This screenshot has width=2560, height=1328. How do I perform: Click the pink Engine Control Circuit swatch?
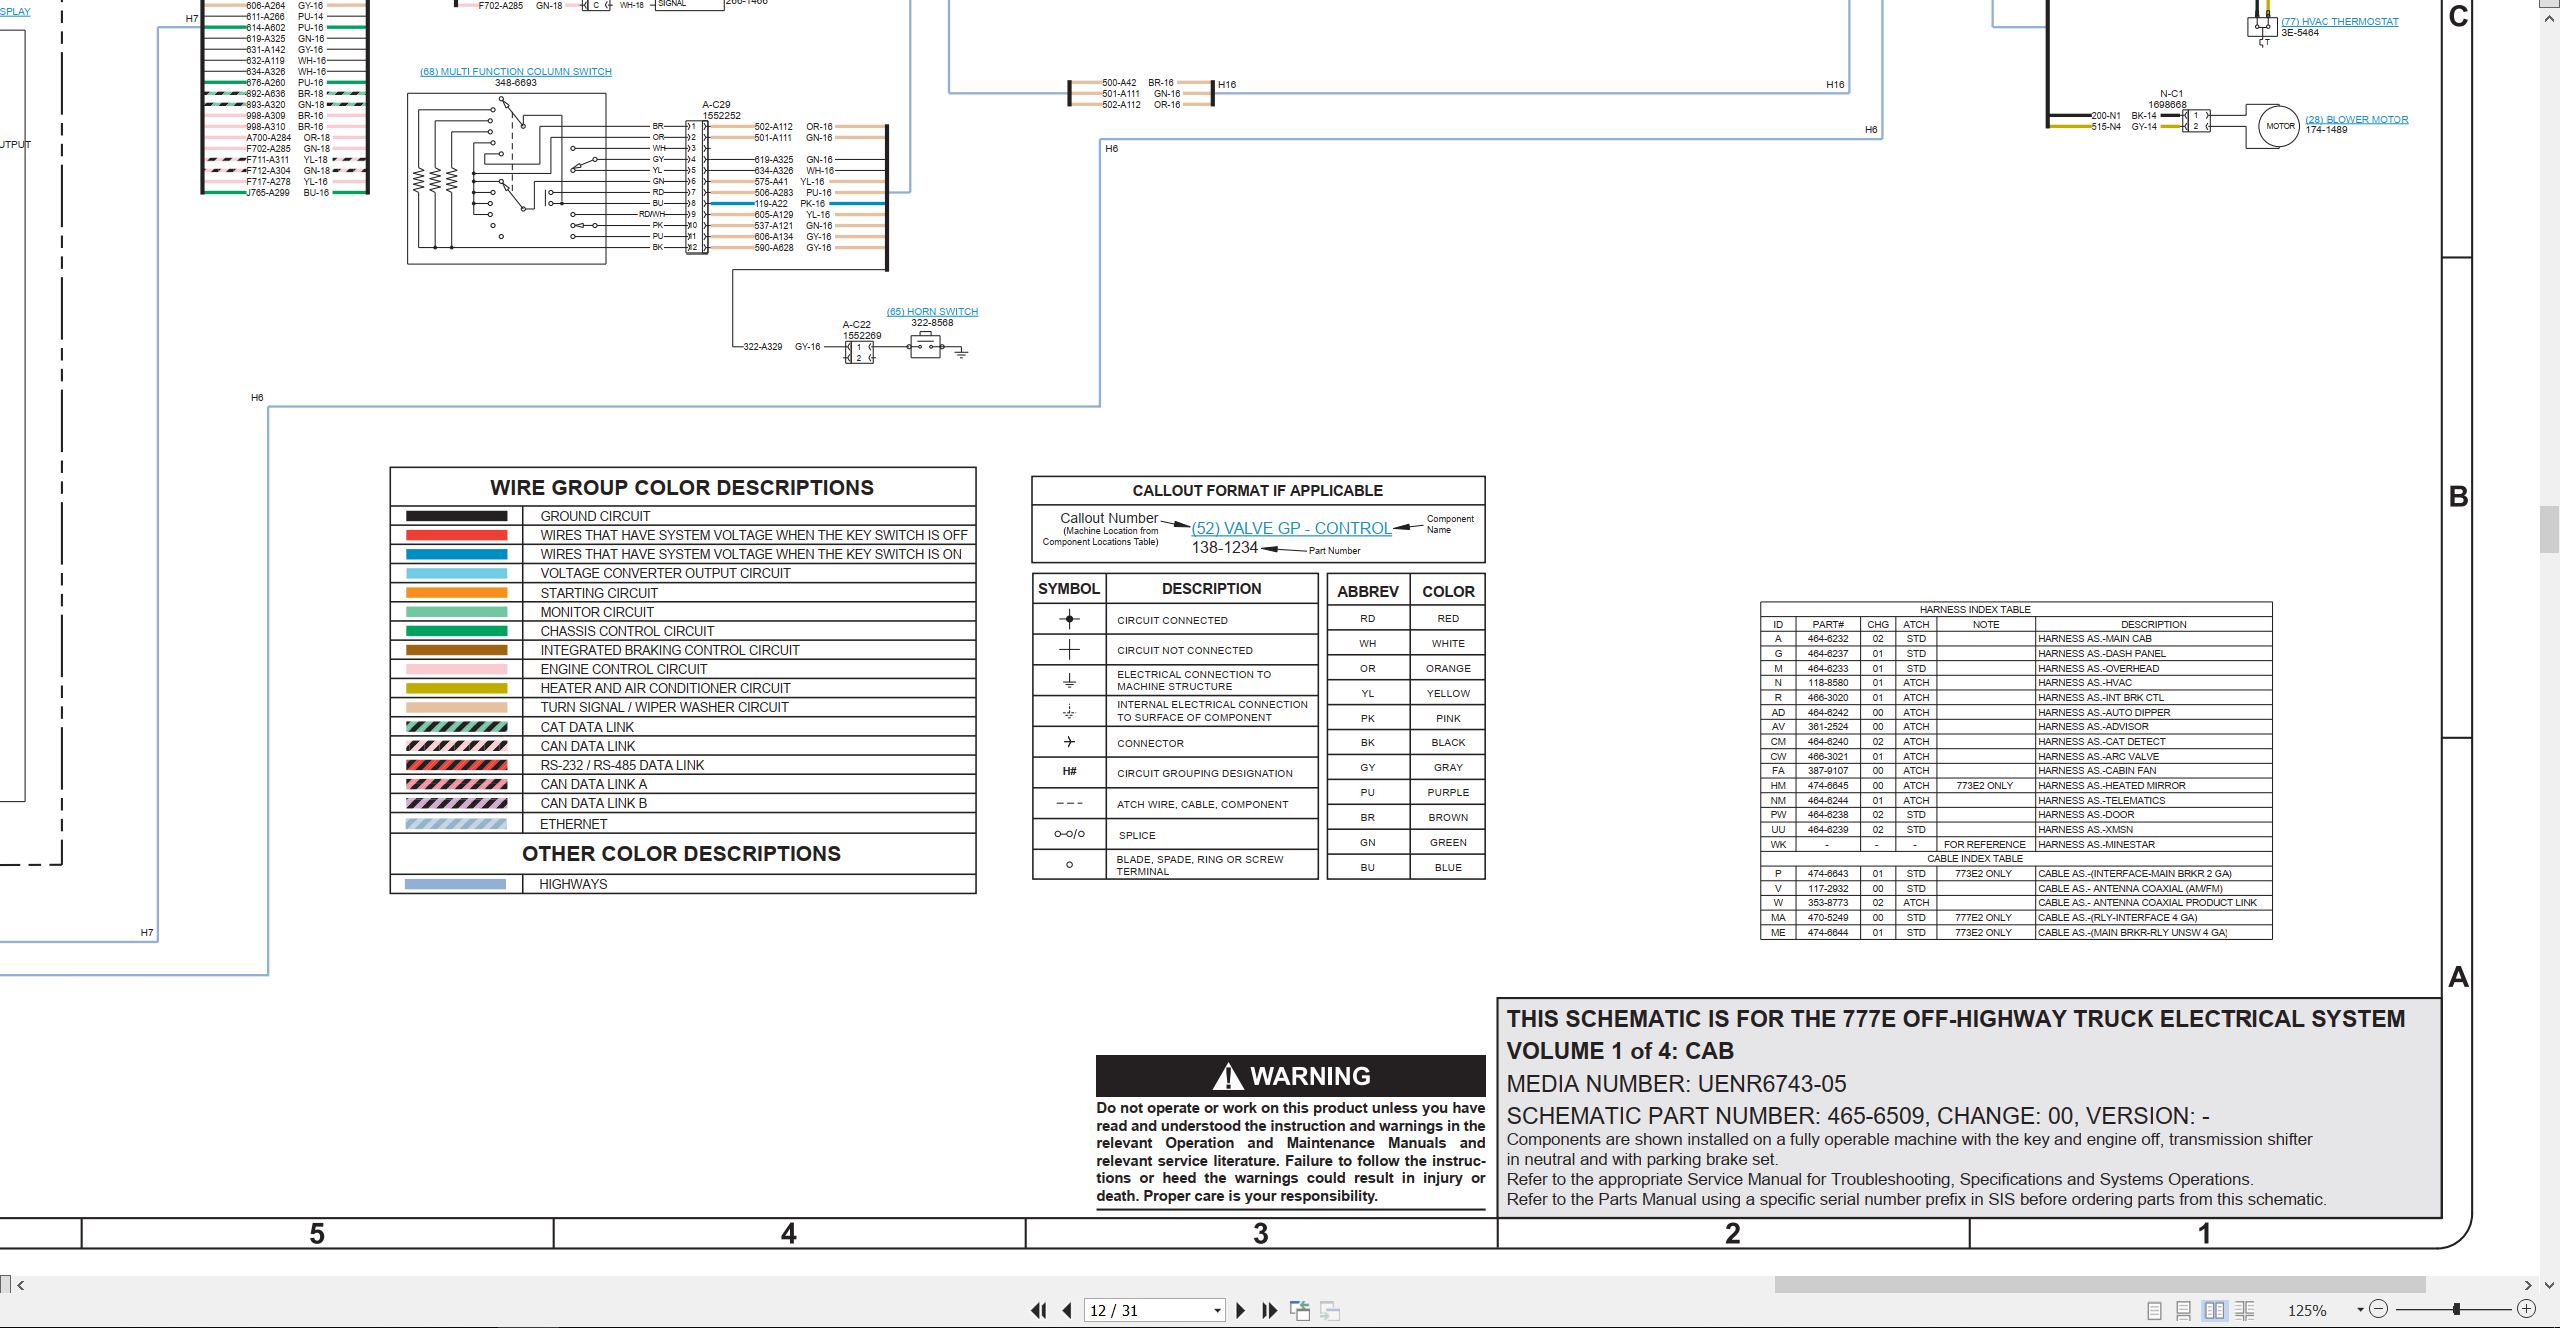point(457,669)
